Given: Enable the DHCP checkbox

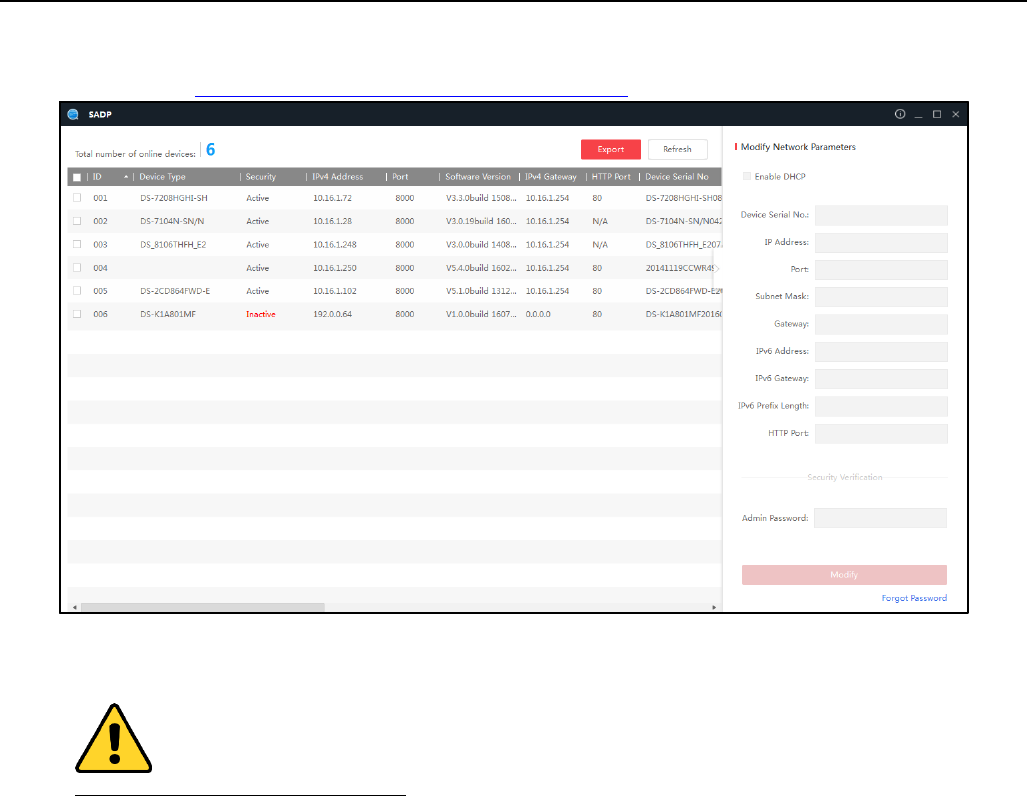Looking at the screenshot, I should coord(747,176).
